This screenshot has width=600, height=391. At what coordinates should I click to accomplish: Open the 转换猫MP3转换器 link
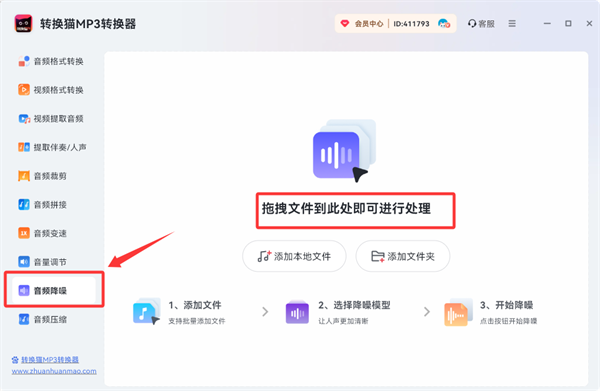click(x=50, y=360)
